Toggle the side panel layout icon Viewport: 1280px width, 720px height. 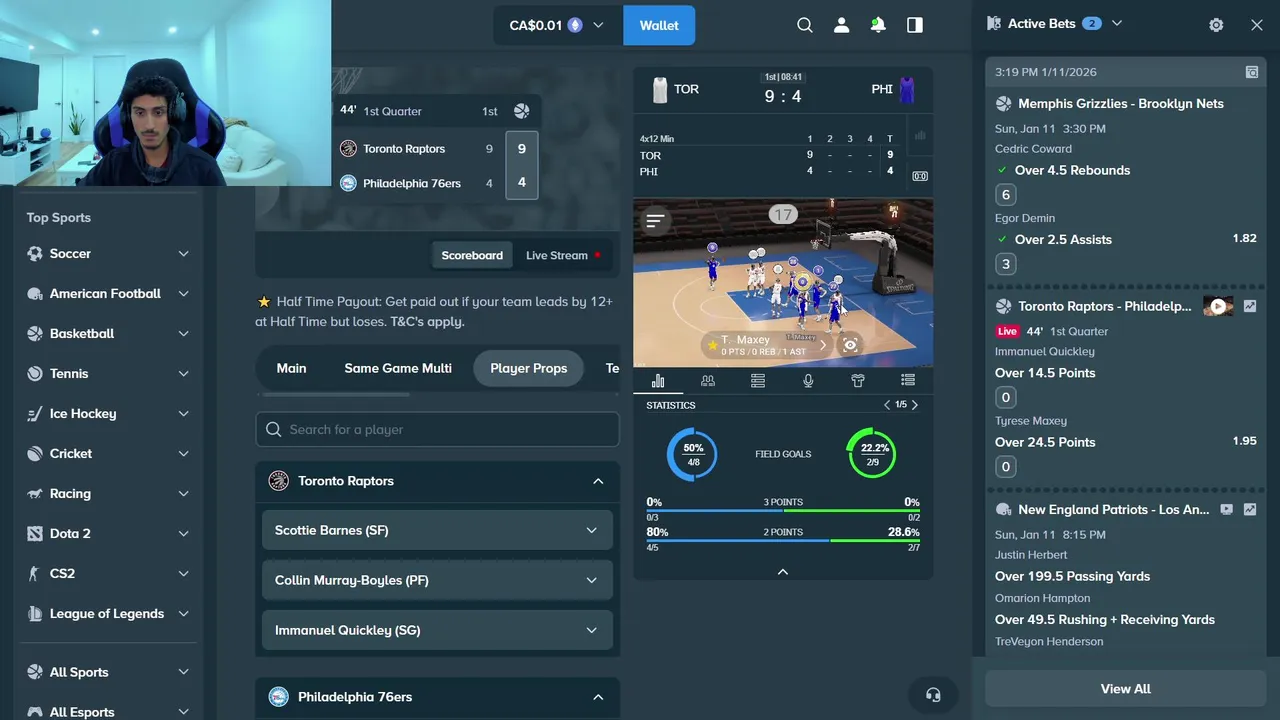click(x=915, y=25)
